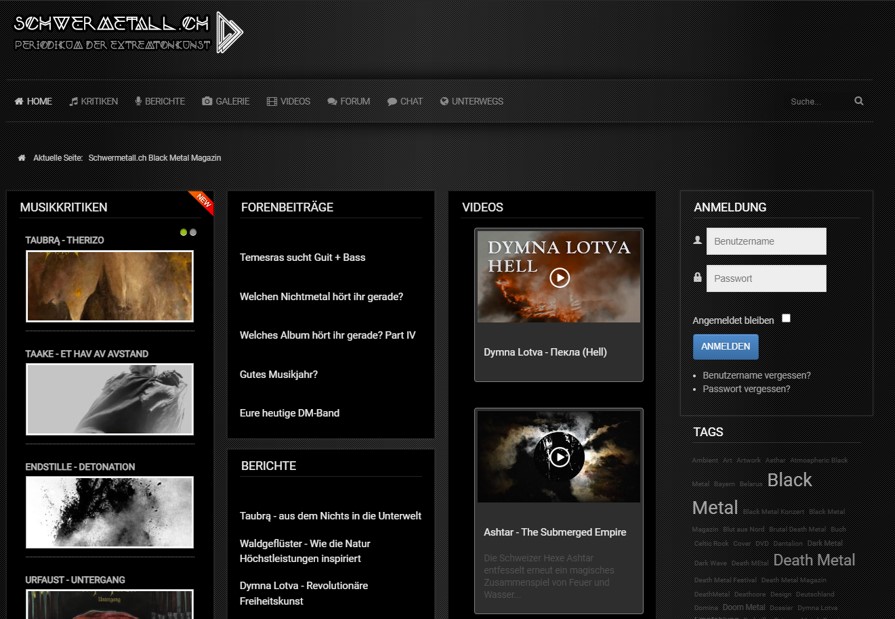Read 'Taubrą - aus dem Nichts in die Unterwelt'
Image resolution: width=895 pixels, height=619 pixels.
(x=330, y=516)
